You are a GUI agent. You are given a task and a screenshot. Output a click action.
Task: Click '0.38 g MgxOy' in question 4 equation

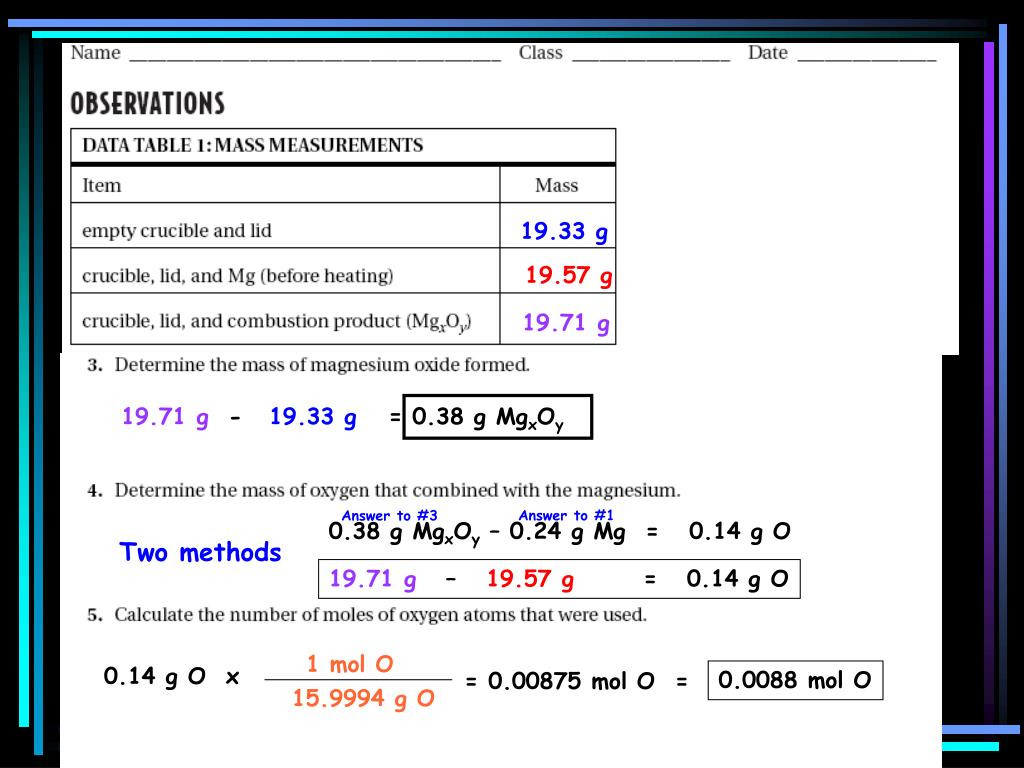(404, 533)
